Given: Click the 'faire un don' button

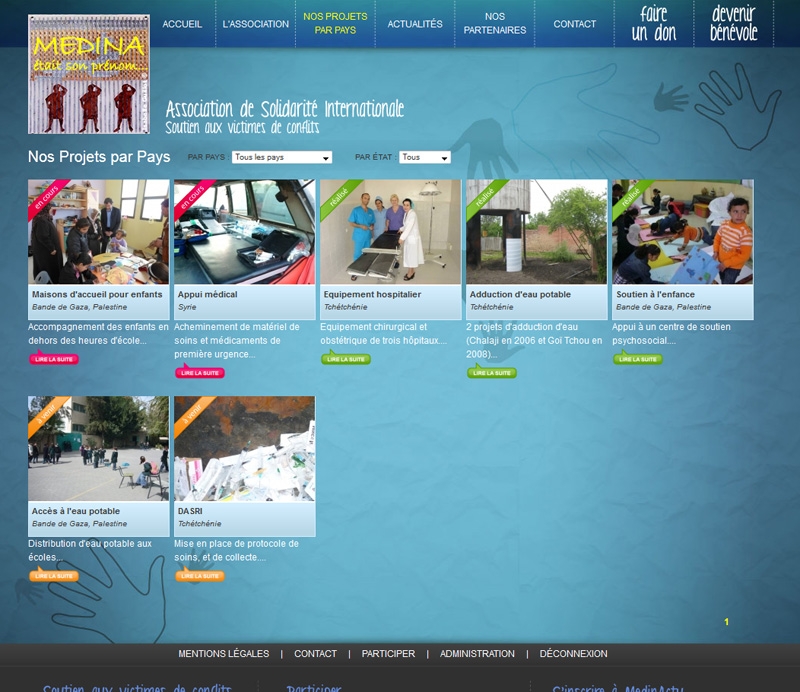Looking at the screenshot, I should [x=654, y=24].
